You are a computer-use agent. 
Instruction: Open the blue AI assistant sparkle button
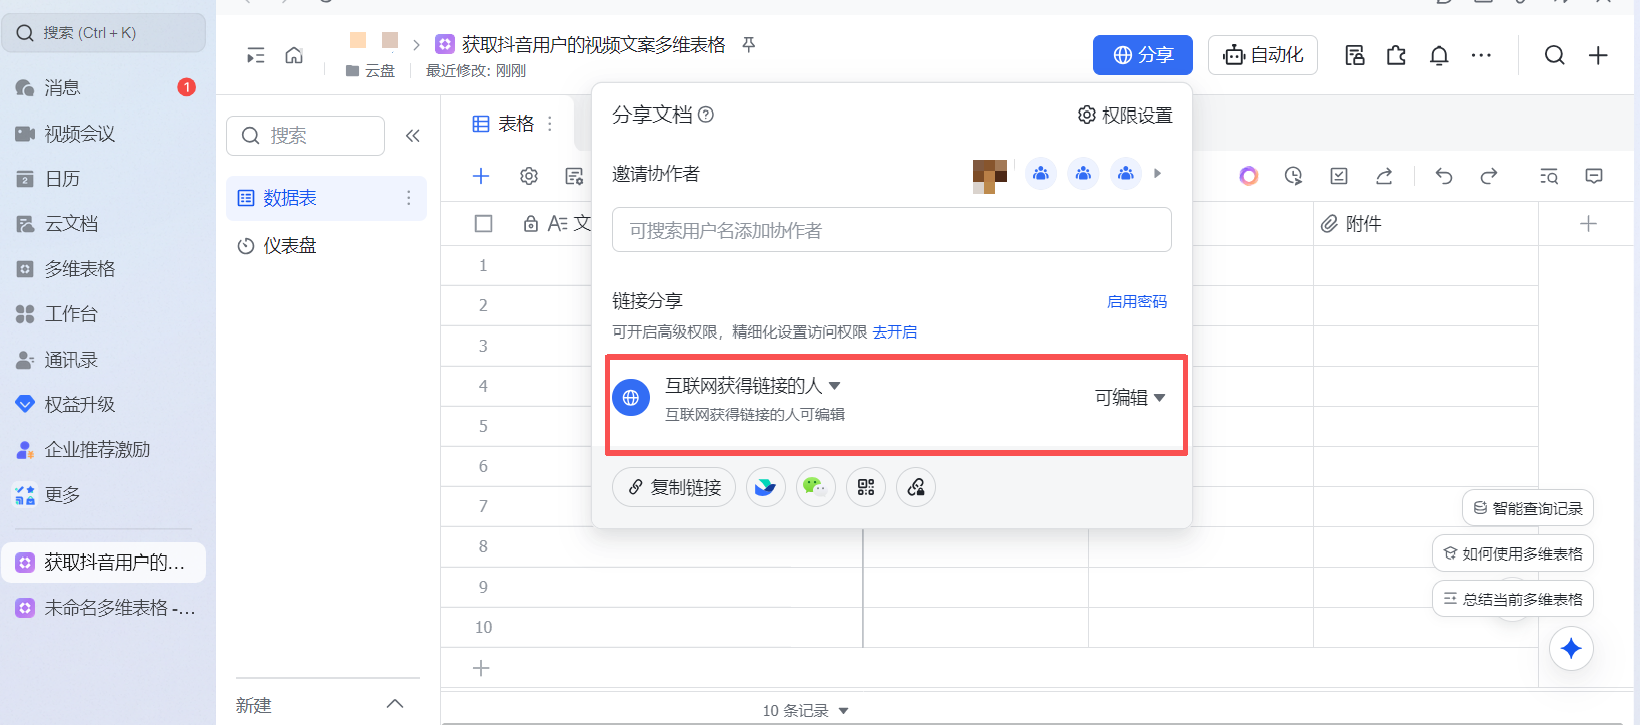pyautogui.click(x=1570, y=648)
